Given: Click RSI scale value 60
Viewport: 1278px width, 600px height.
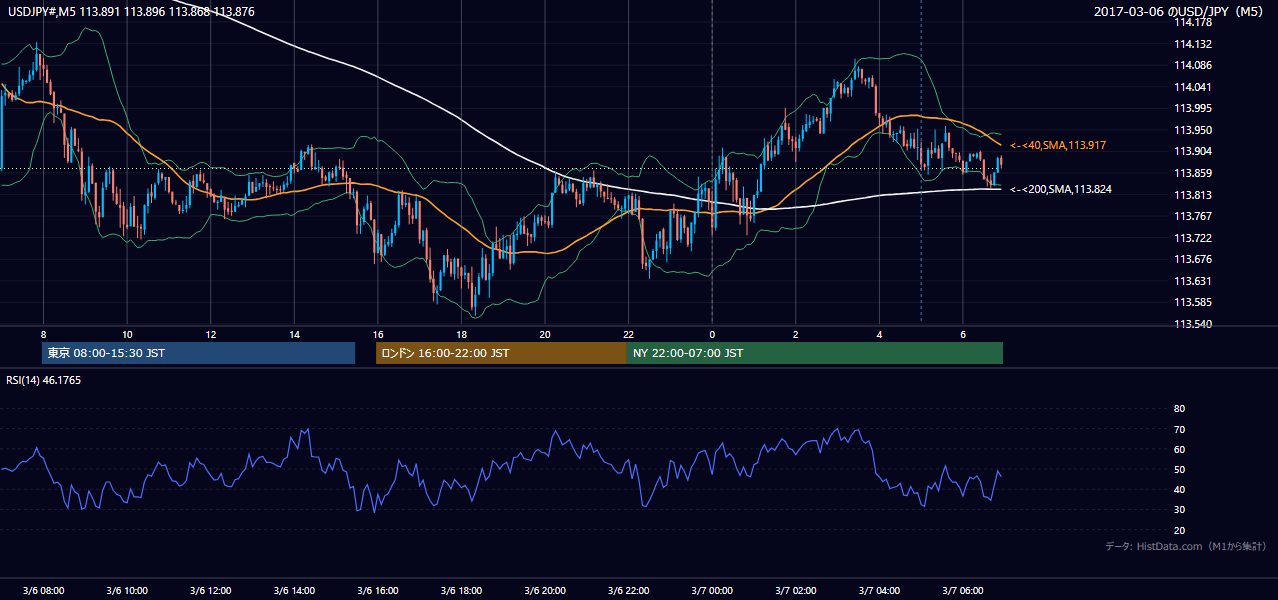Looking at the screenshot, I should click(1180, 449).
